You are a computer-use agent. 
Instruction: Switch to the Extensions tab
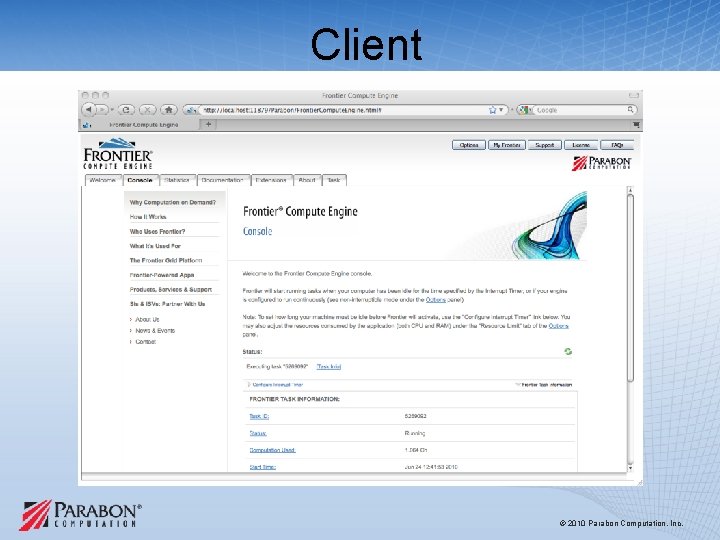point(271,180)
